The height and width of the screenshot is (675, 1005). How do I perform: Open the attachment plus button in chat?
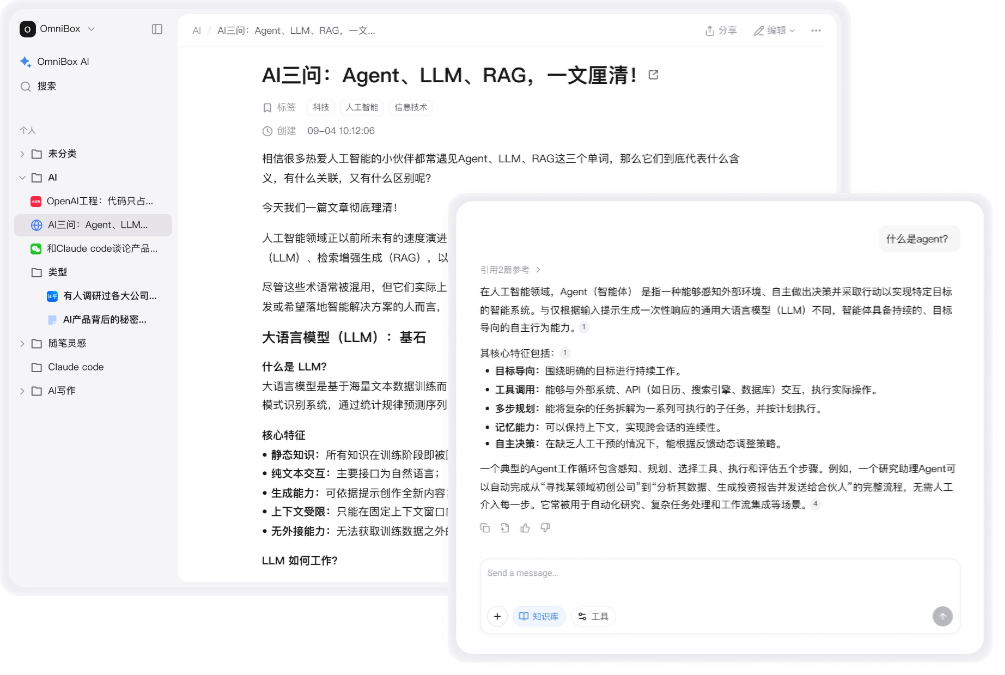tap(497, 617)
